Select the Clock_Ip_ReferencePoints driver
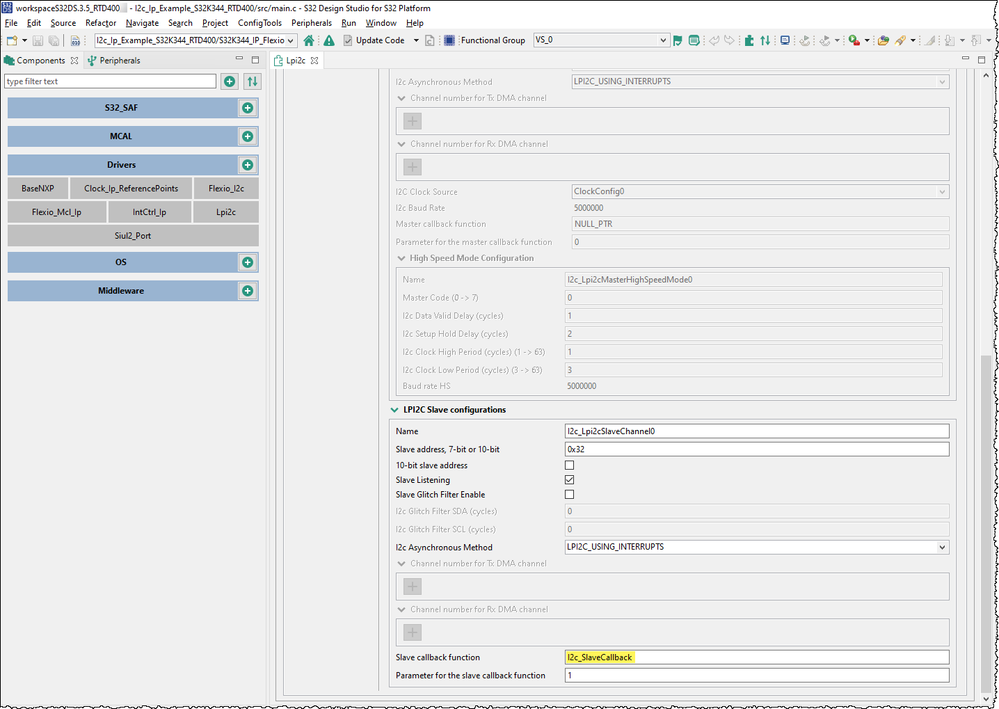Viewport: 999px width, 709px height. [x=131, y=189]
